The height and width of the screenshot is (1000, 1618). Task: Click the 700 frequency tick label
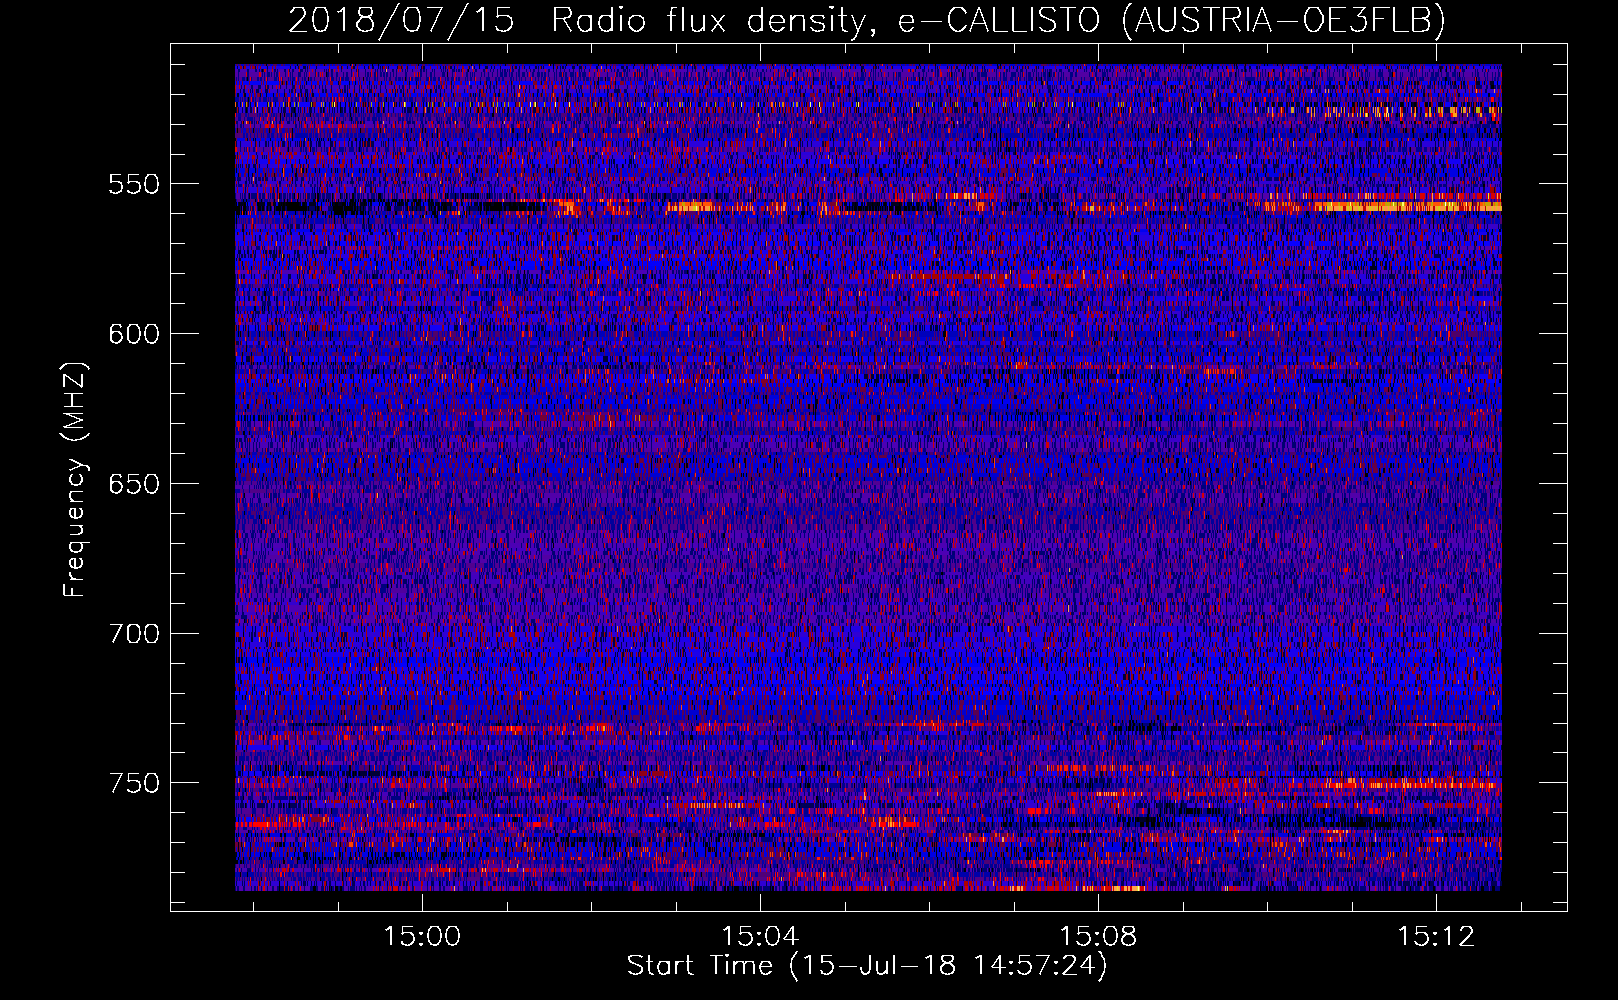click(134, 634)
